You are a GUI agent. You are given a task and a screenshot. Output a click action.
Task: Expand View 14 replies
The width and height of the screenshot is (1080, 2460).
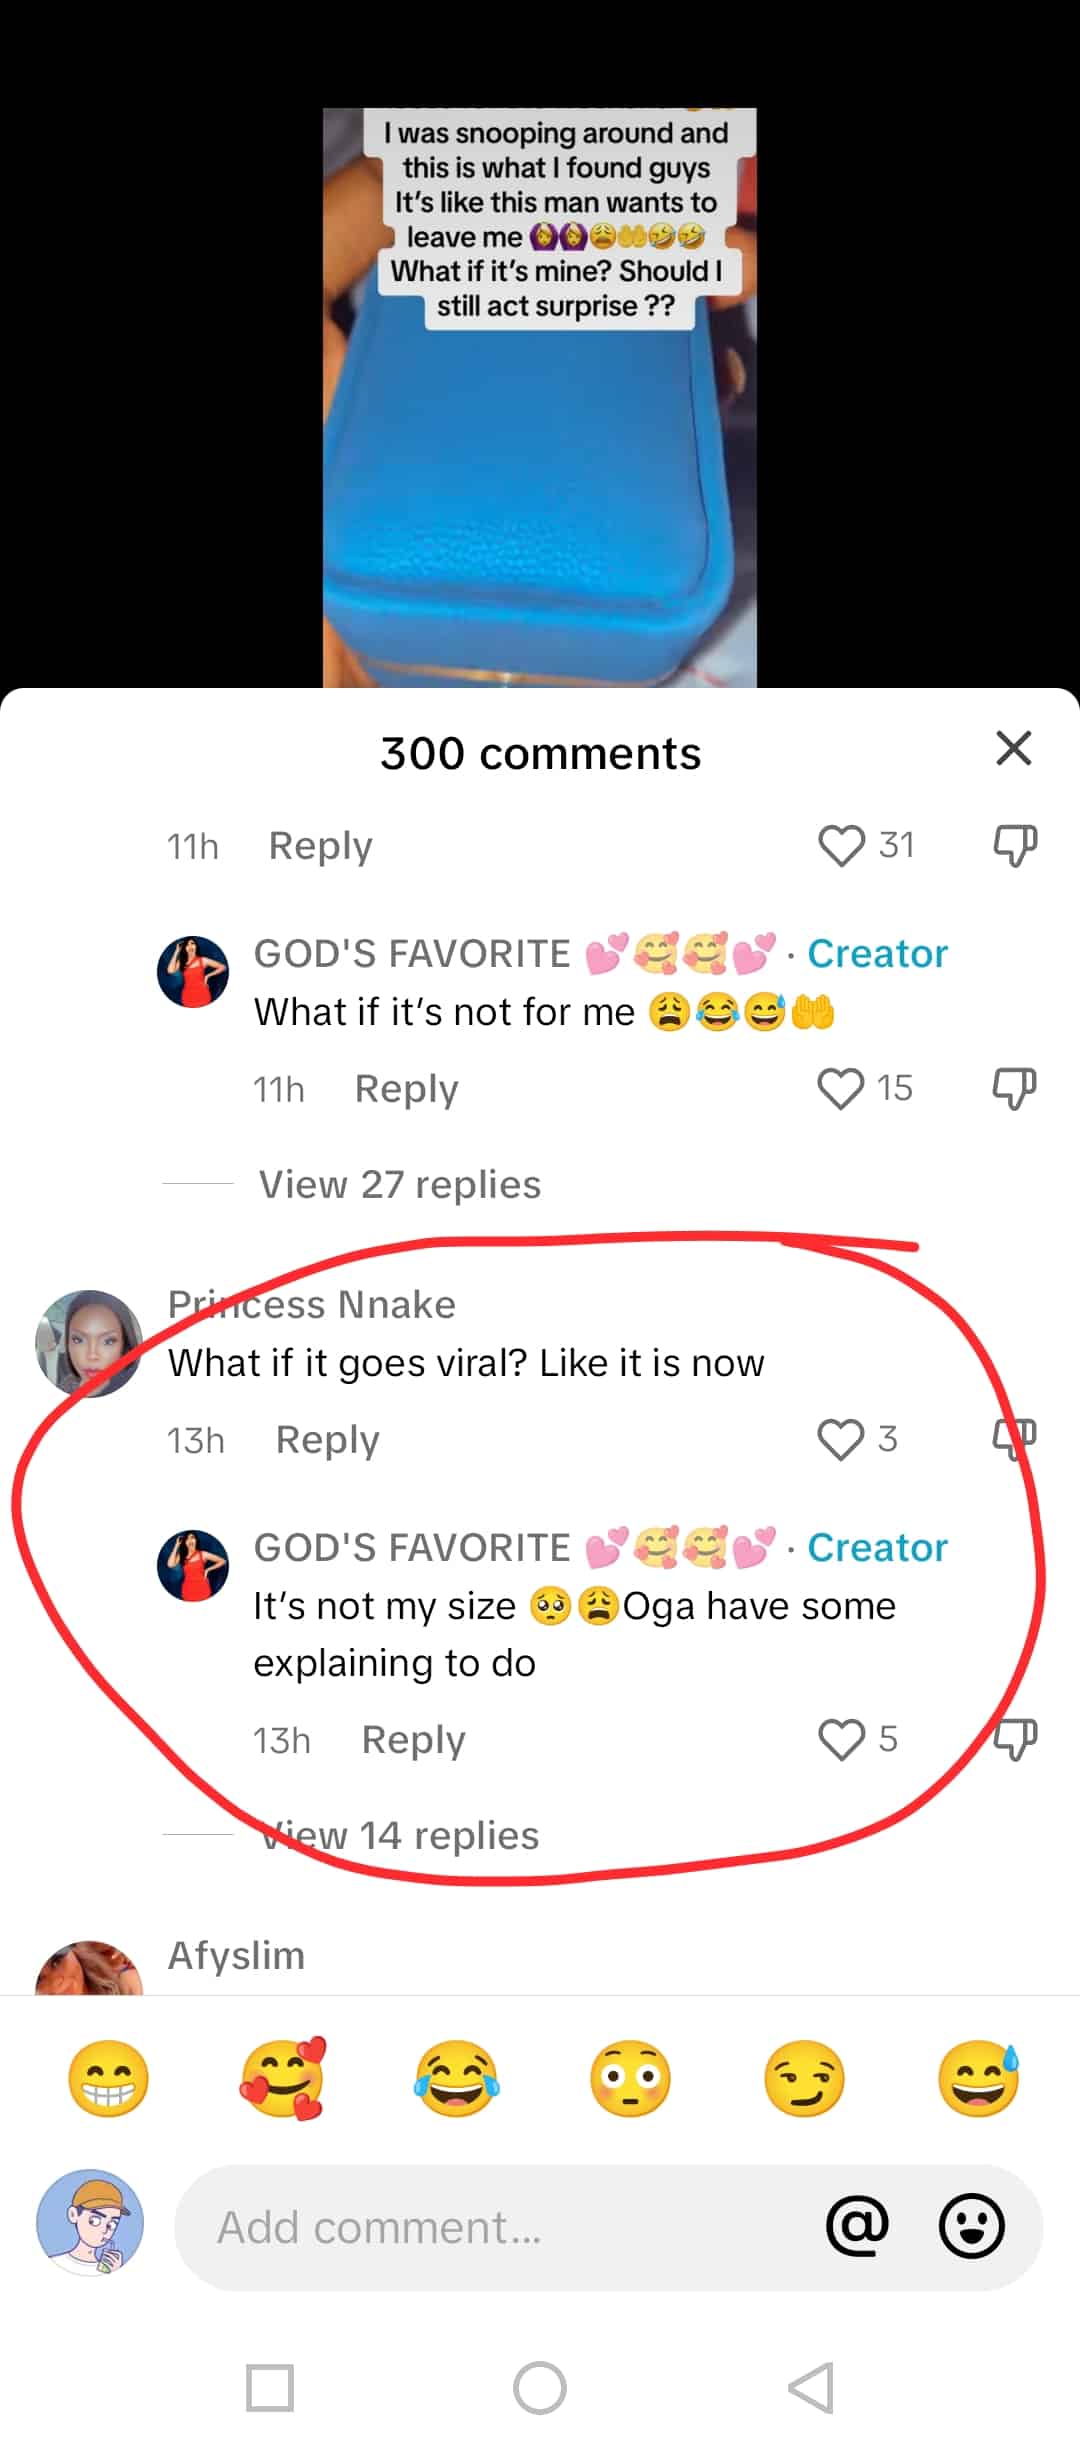pos(399,1835)
